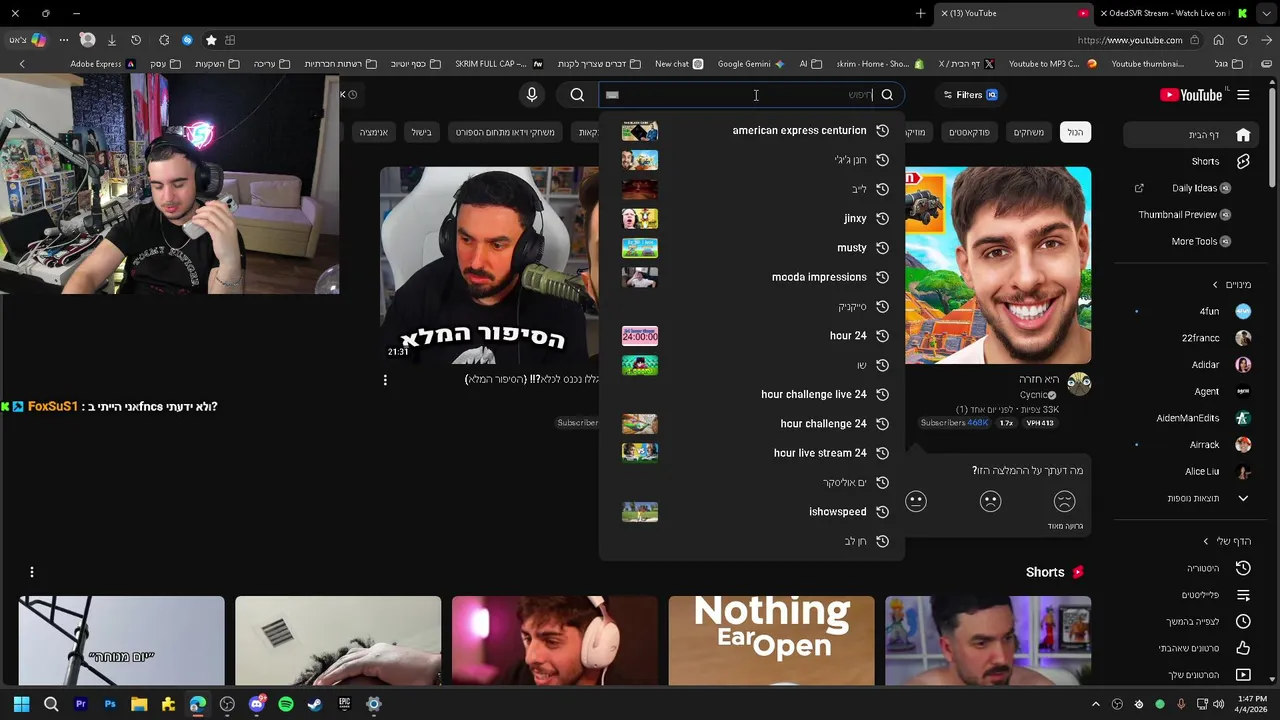This screenshot has width=1280, height=720.
Task: Click thumbnail next to 24 hour suggestion
Action: click(640, 336)
